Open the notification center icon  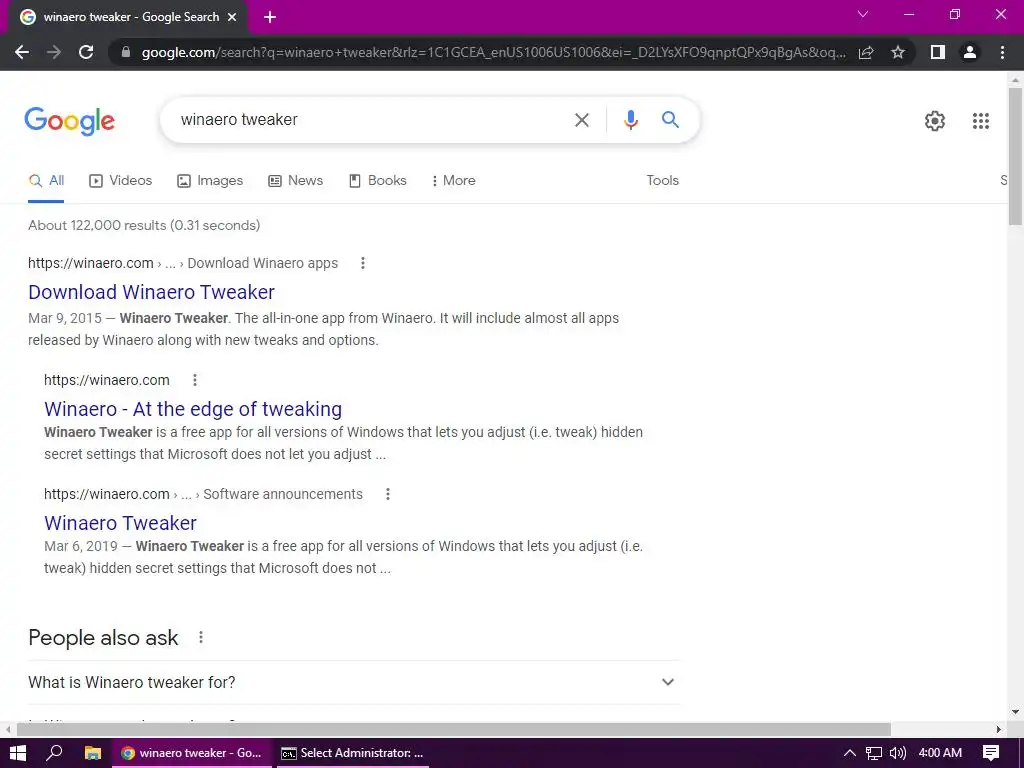tap(991, 753)
